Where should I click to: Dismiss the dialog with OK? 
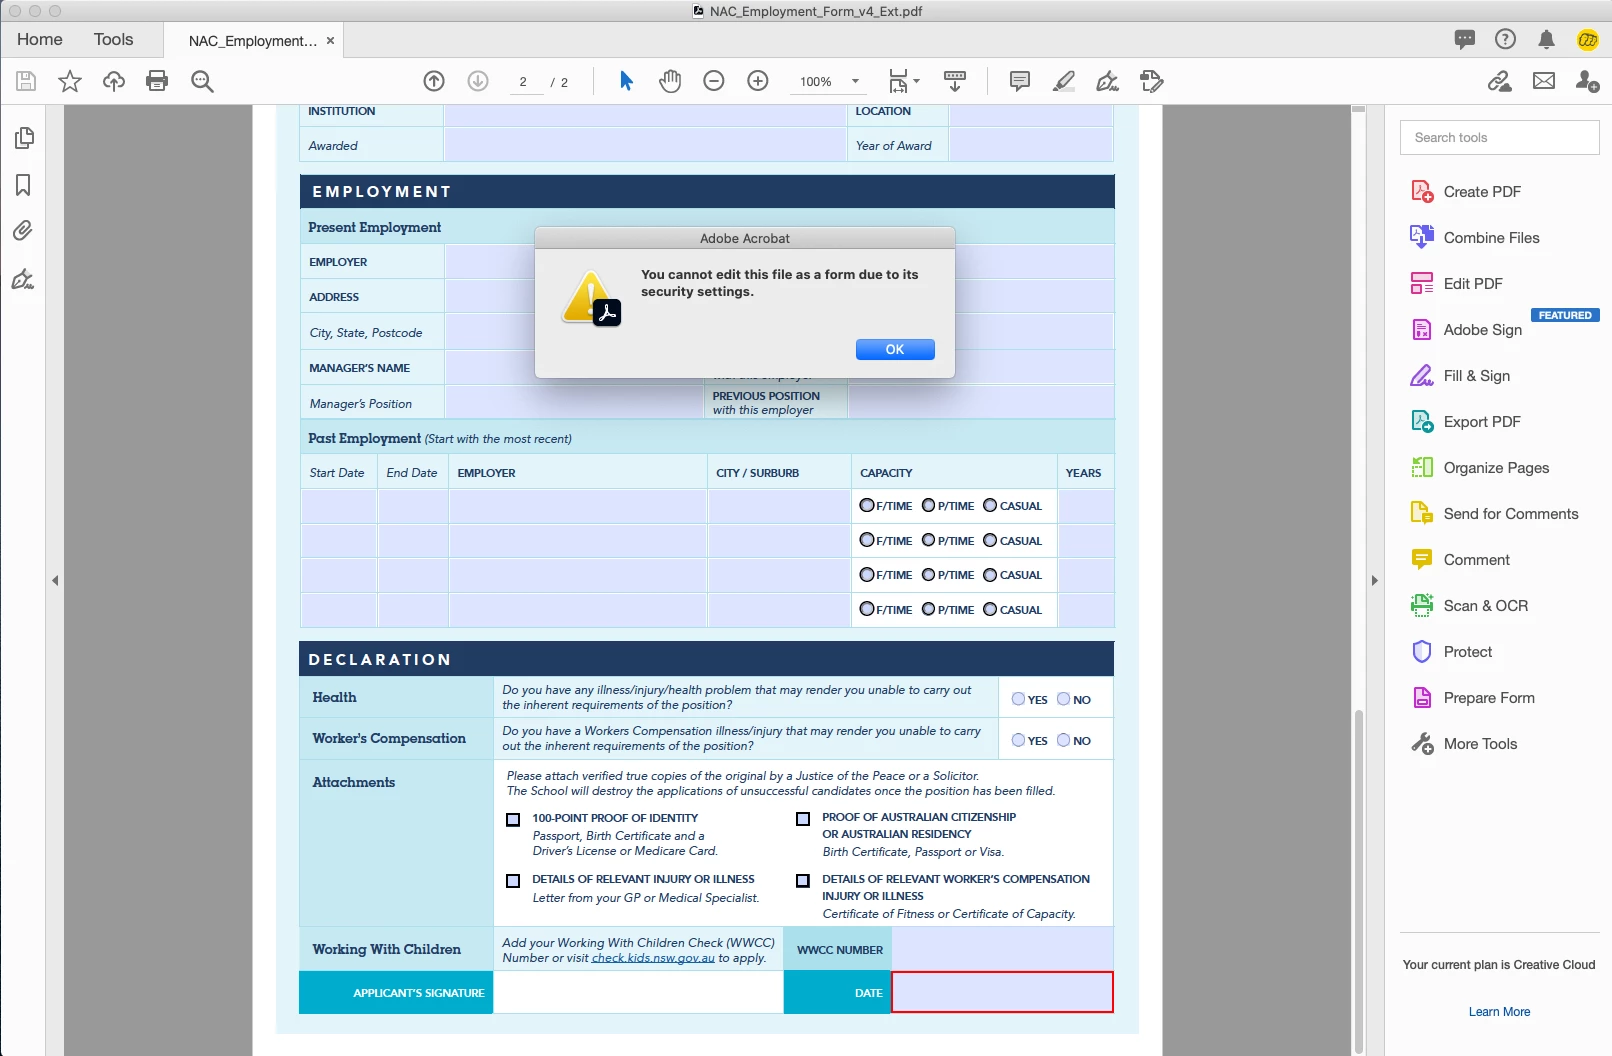point(895,349)
